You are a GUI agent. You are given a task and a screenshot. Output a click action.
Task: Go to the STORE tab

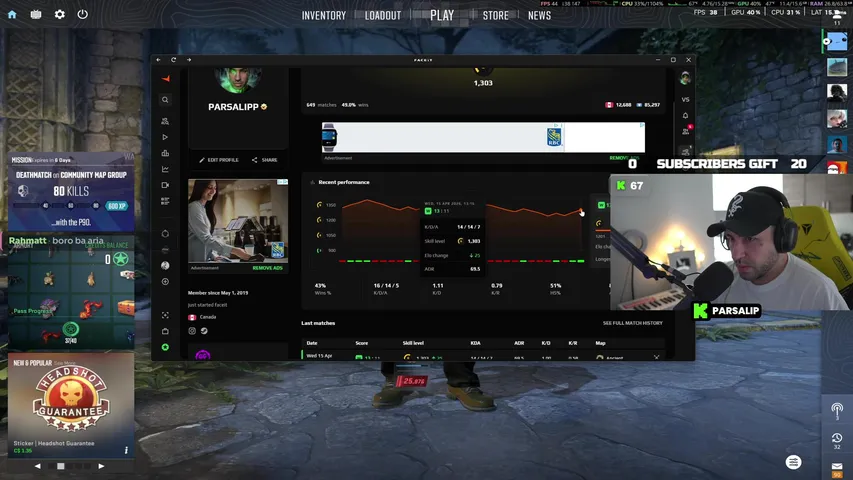click(495, 16)
